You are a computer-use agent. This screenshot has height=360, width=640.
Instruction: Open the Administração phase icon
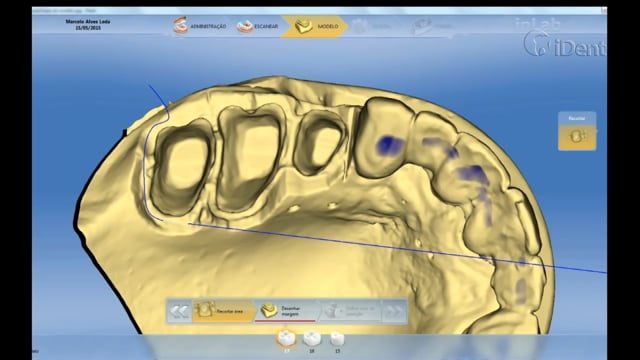click(180, 25)
